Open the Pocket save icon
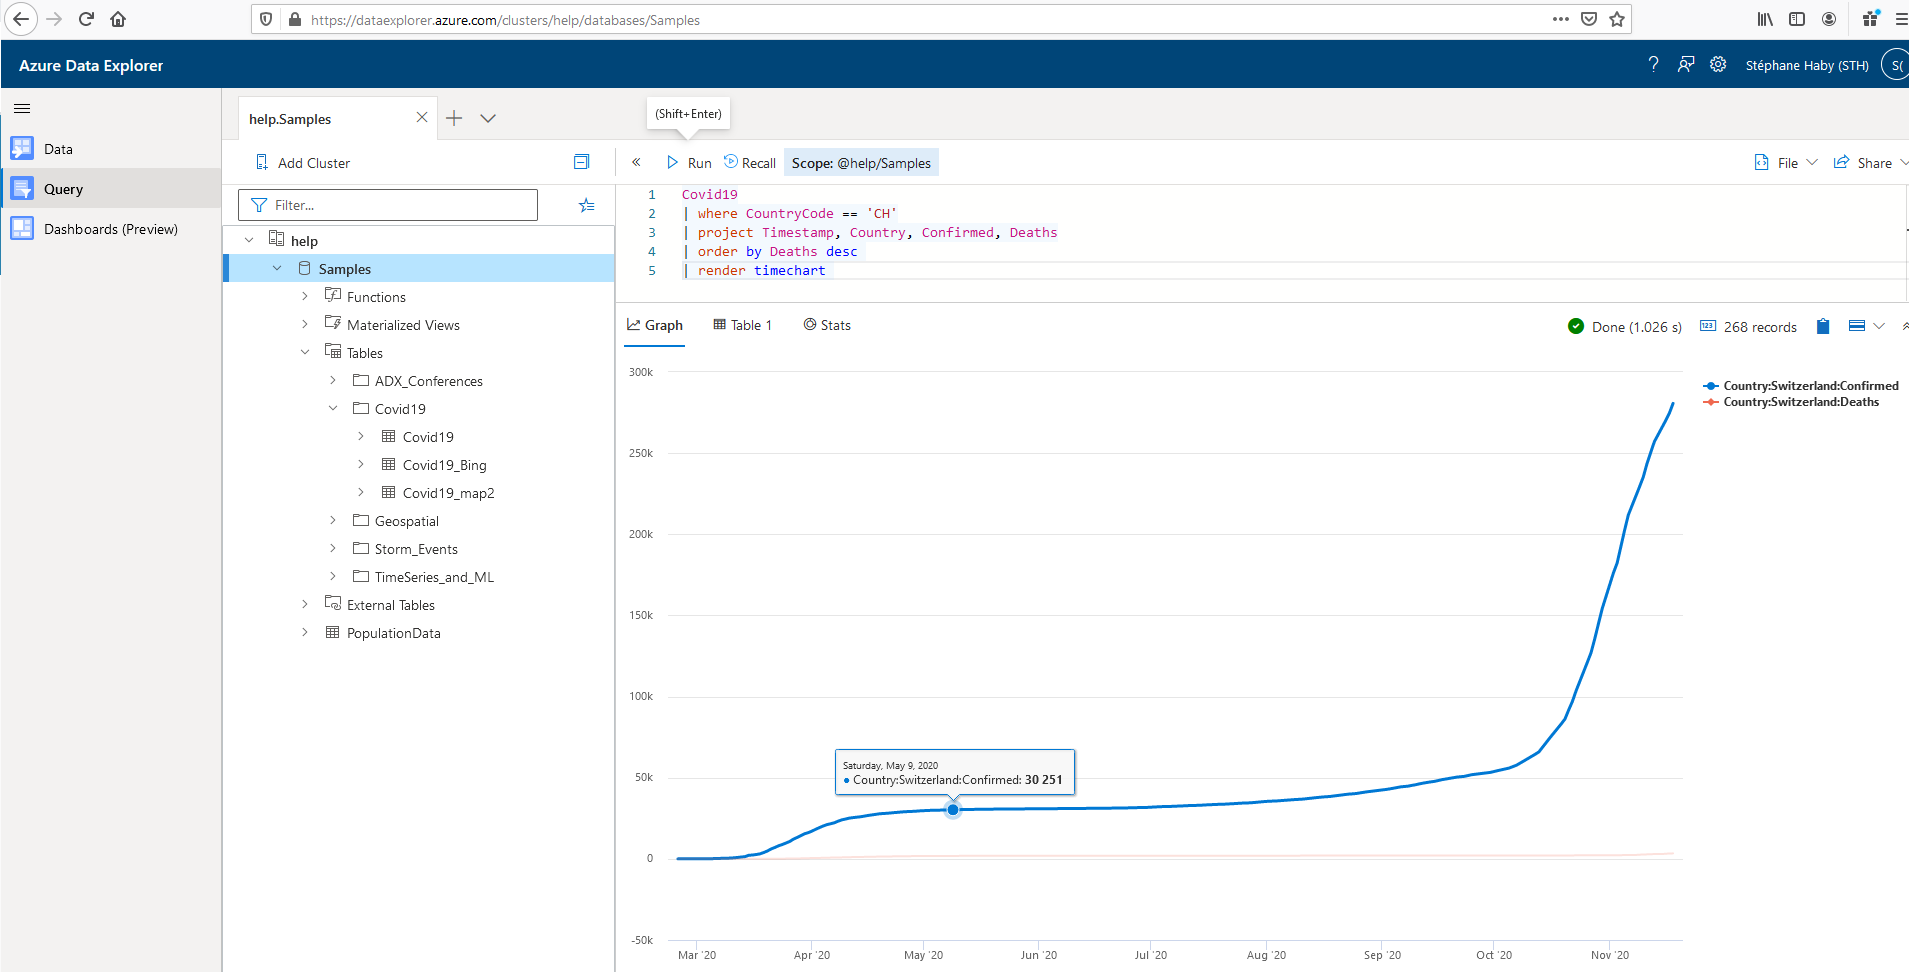The height and width of the screenshot is (972, 1909). click(x=1589, y=19)
